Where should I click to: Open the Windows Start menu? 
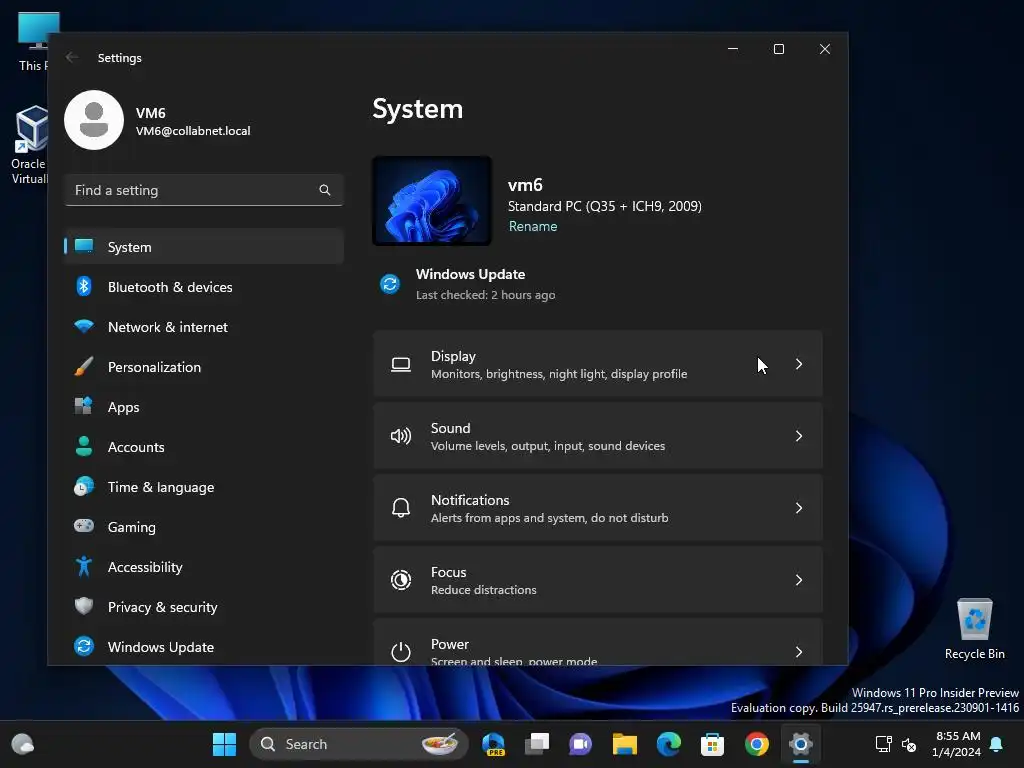pyautogui.click(x=224, y=744)
